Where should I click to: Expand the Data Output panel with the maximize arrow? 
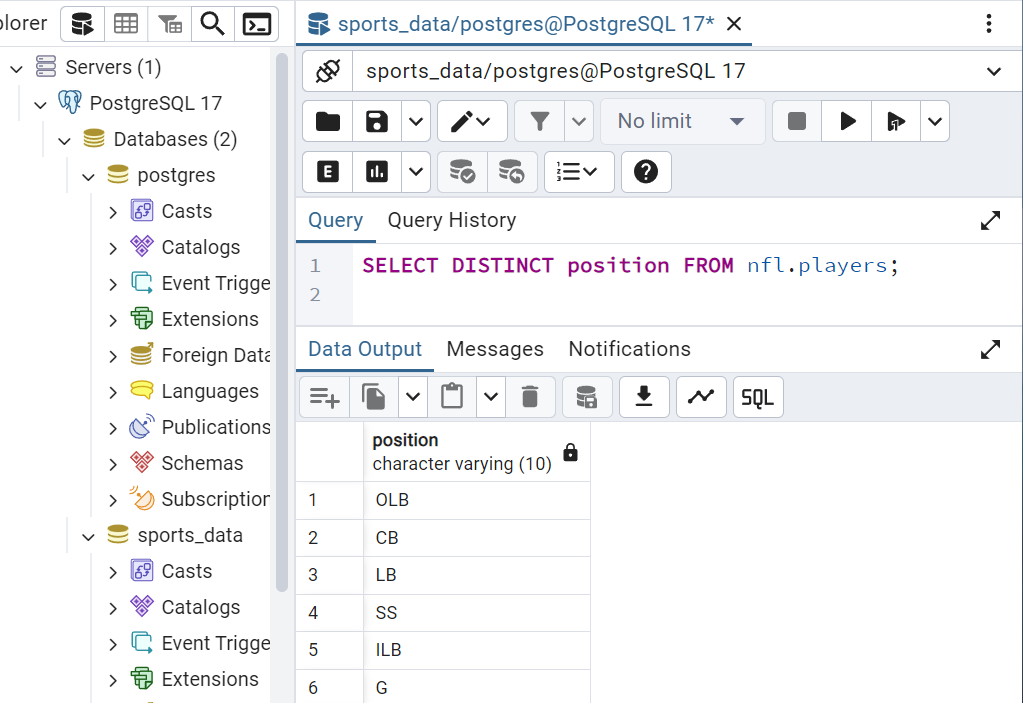click(x=990, y=350)
